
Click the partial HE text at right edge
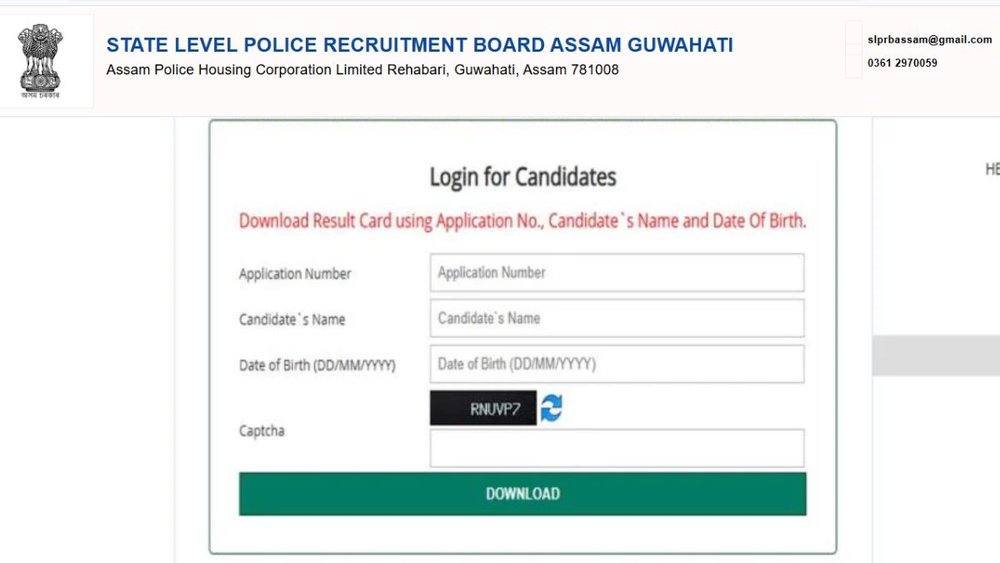pos(992,170)
